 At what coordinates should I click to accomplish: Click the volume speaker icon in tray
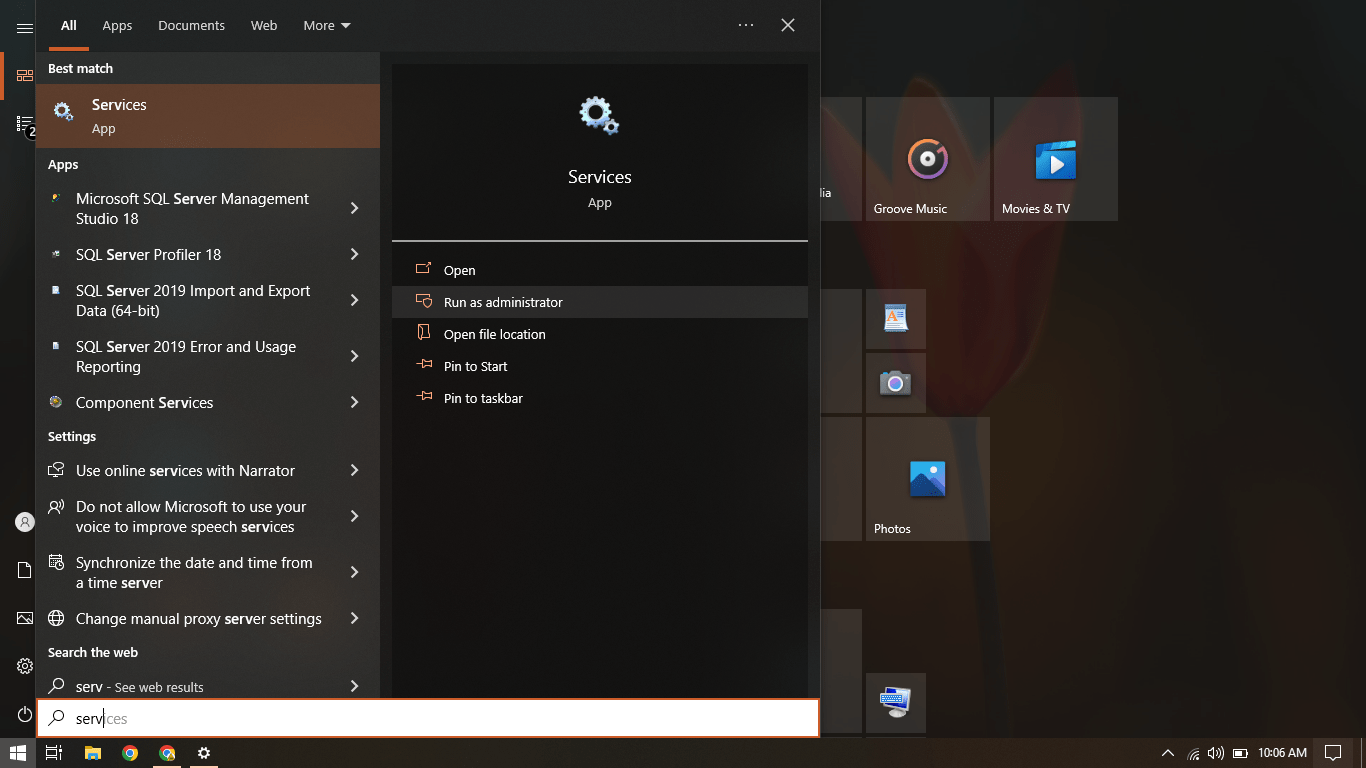[1216, 753]
